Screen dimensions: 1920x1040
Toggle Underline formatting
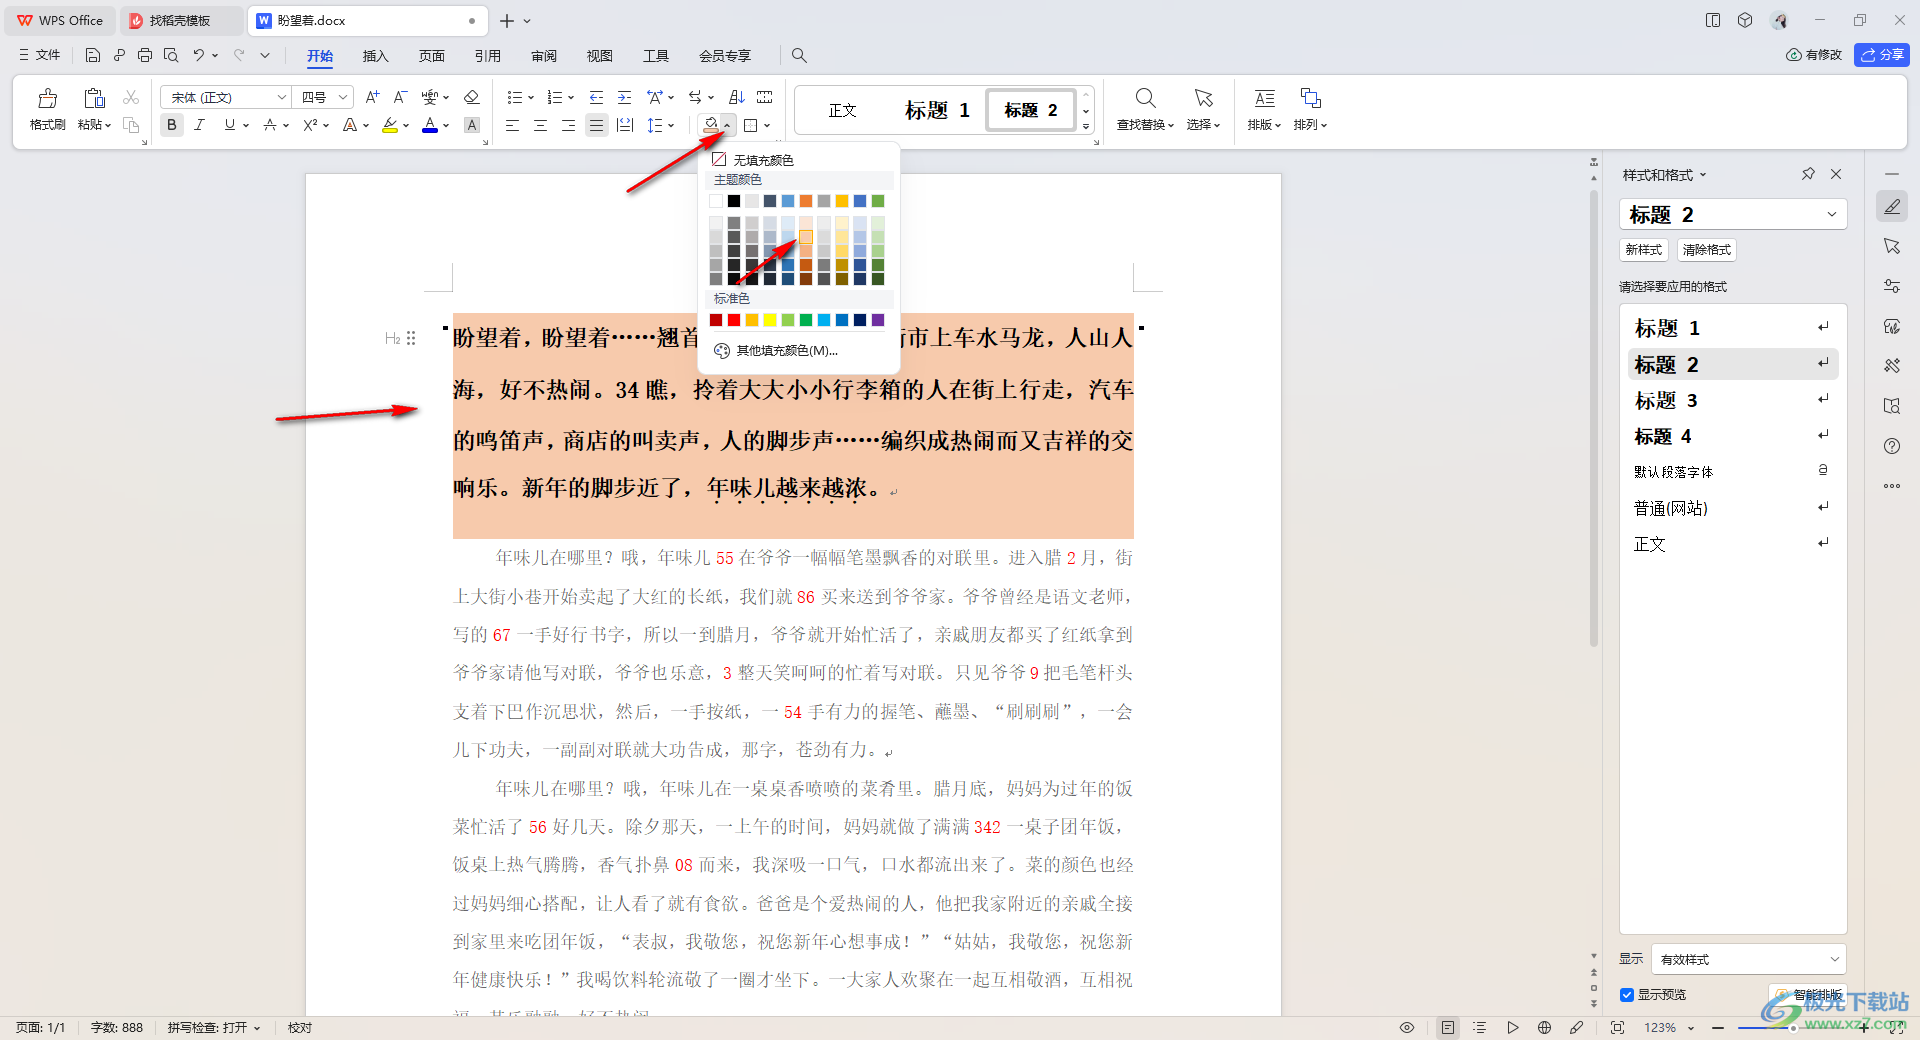tap(230, 125)
